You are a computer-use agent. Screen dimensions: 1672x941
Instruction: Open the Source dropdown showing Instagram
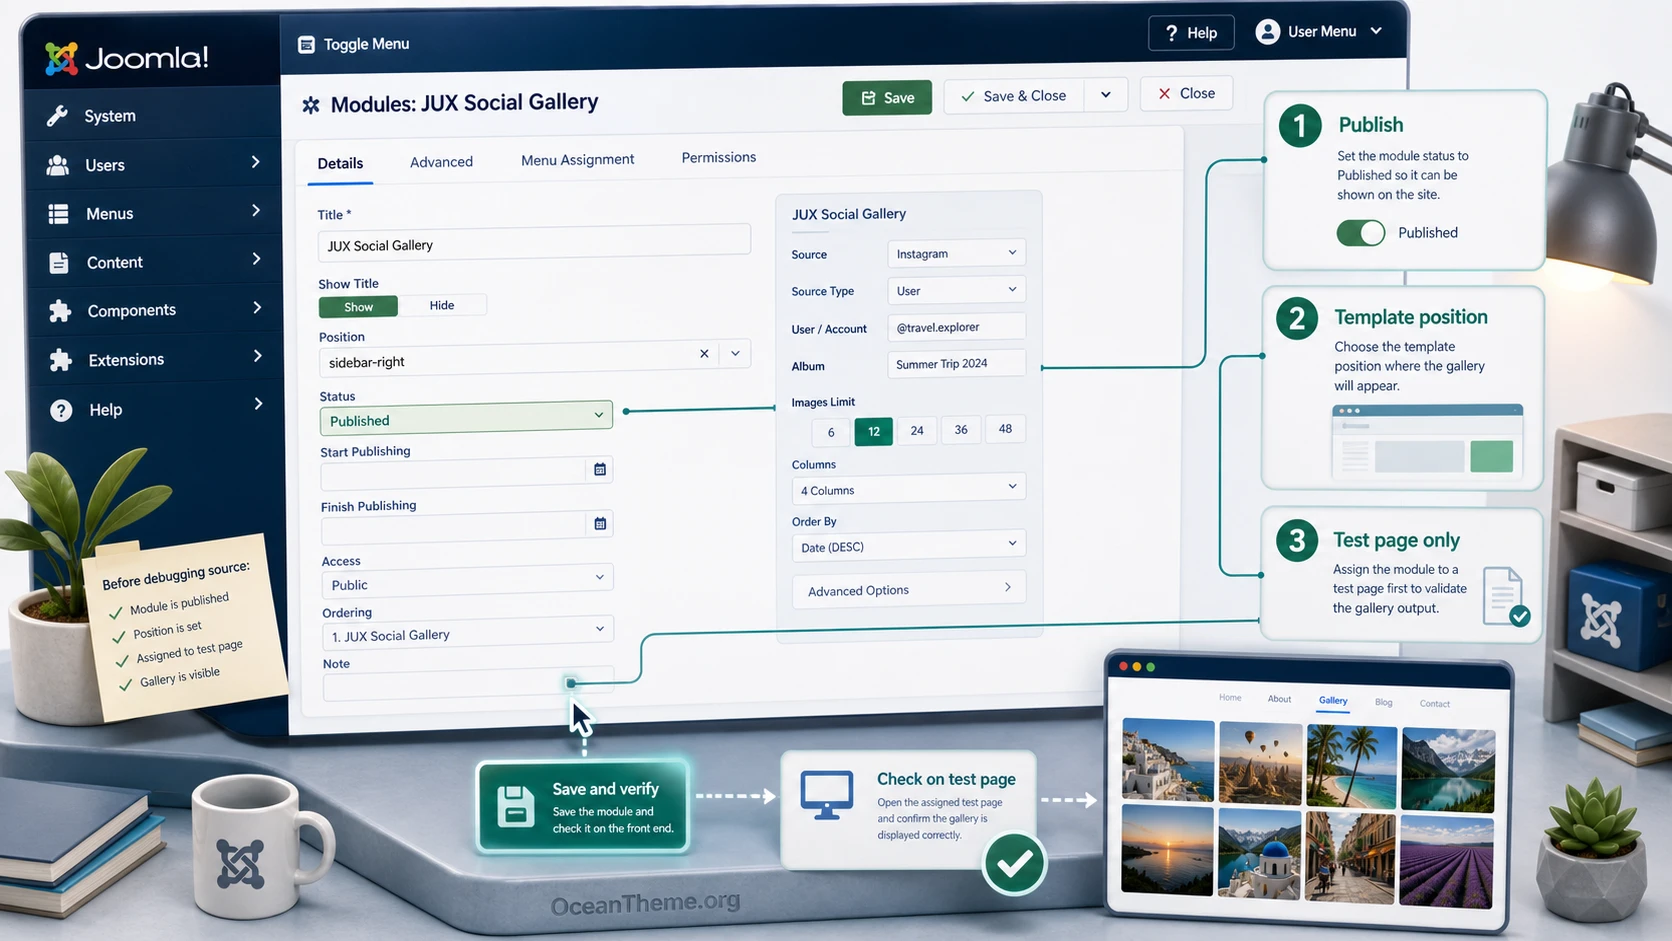click(957, 253)
